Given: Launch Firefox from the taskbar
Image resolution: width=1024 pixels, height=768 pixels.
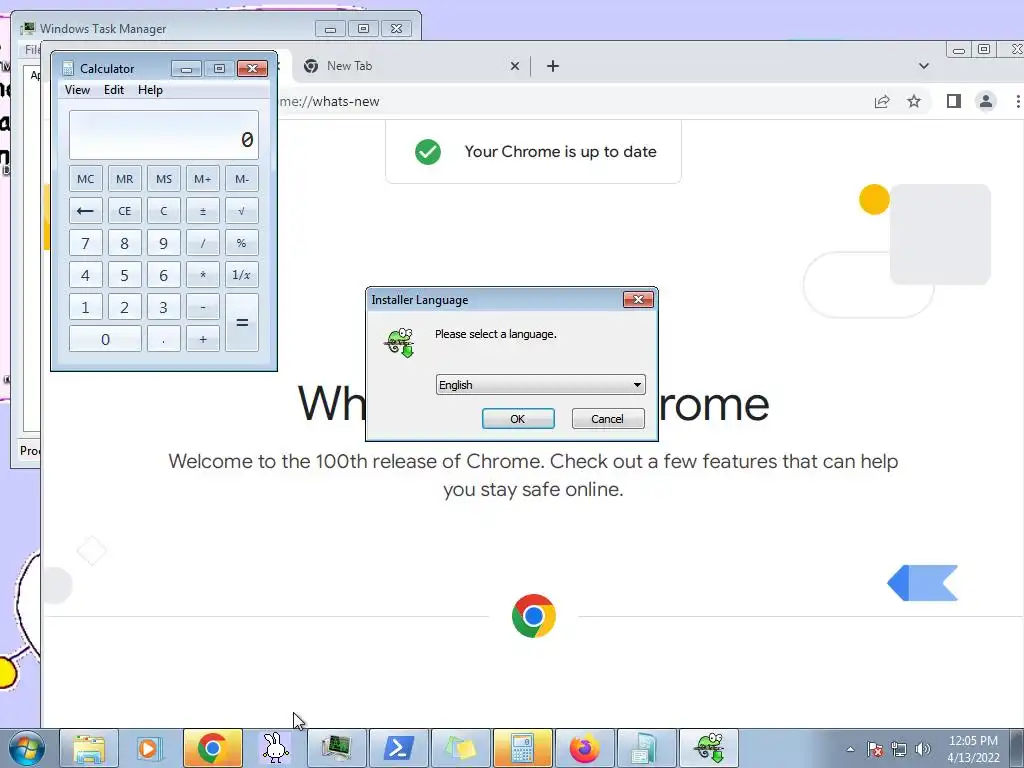Looking at the screenshot, I should click(x=584, y=748).
